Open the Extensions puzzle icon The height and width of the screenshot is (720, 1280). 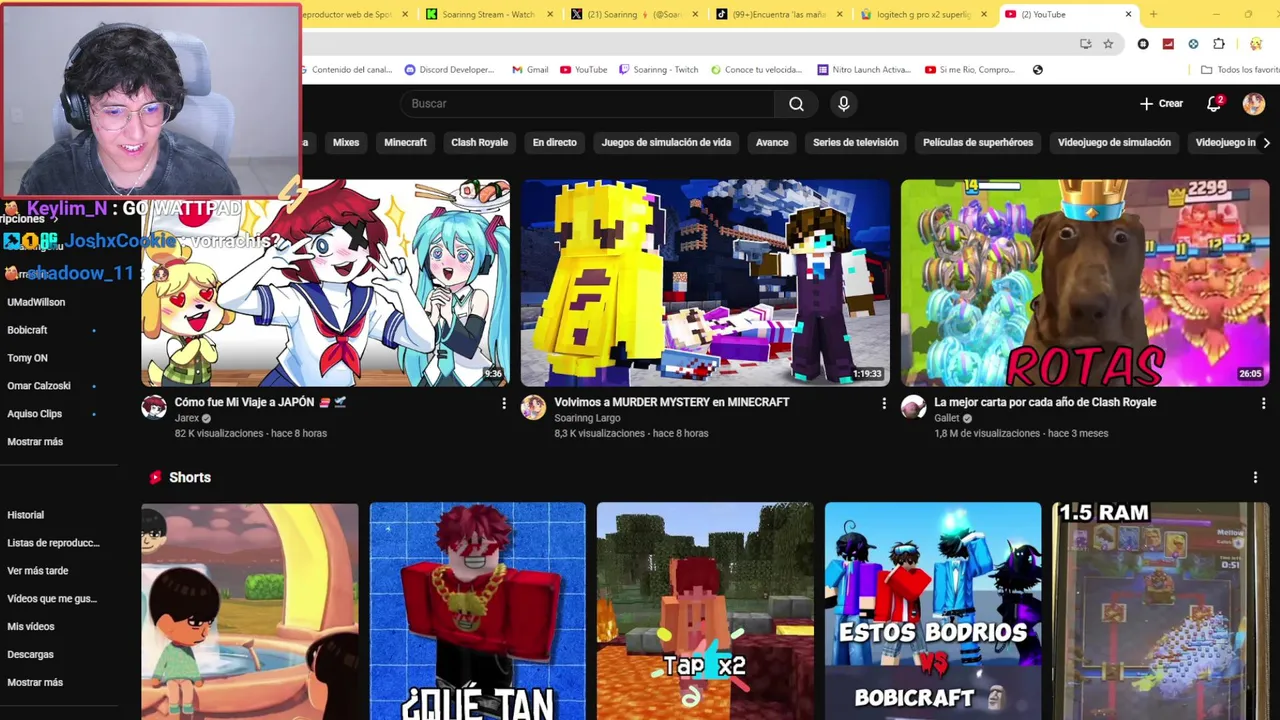[1219, 44]
